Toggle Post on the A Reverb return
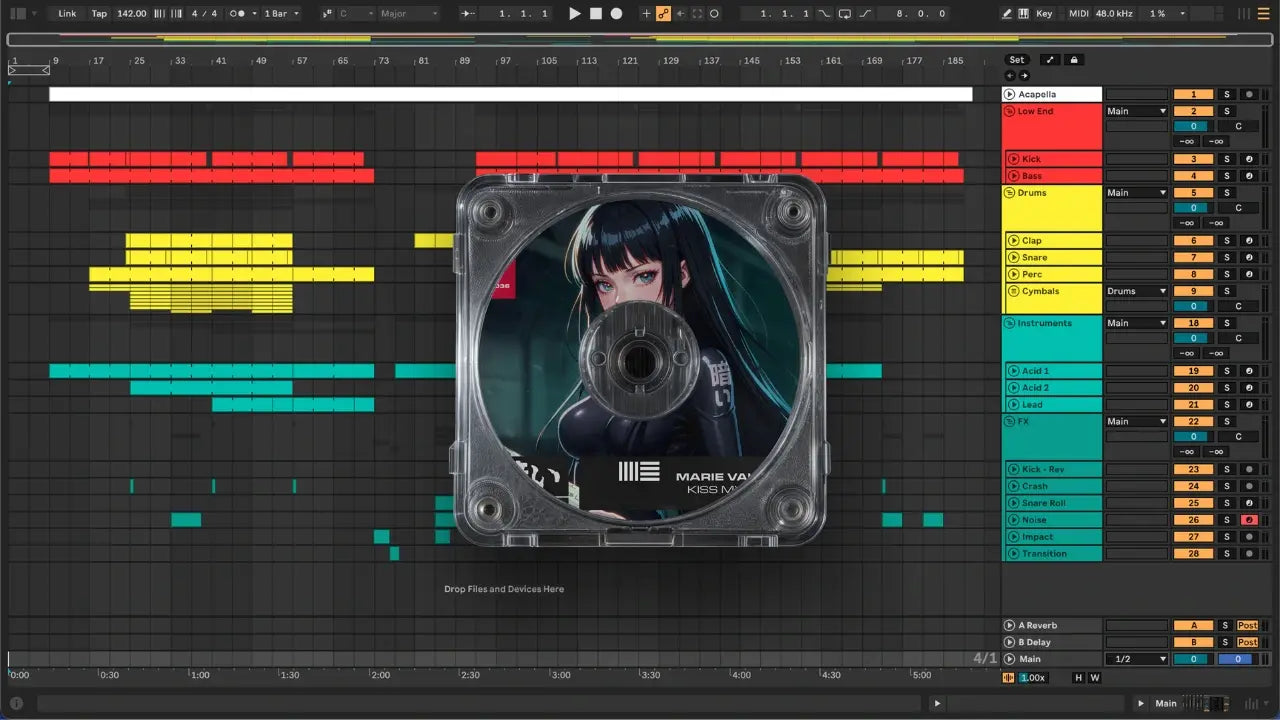 (1247, 626)
